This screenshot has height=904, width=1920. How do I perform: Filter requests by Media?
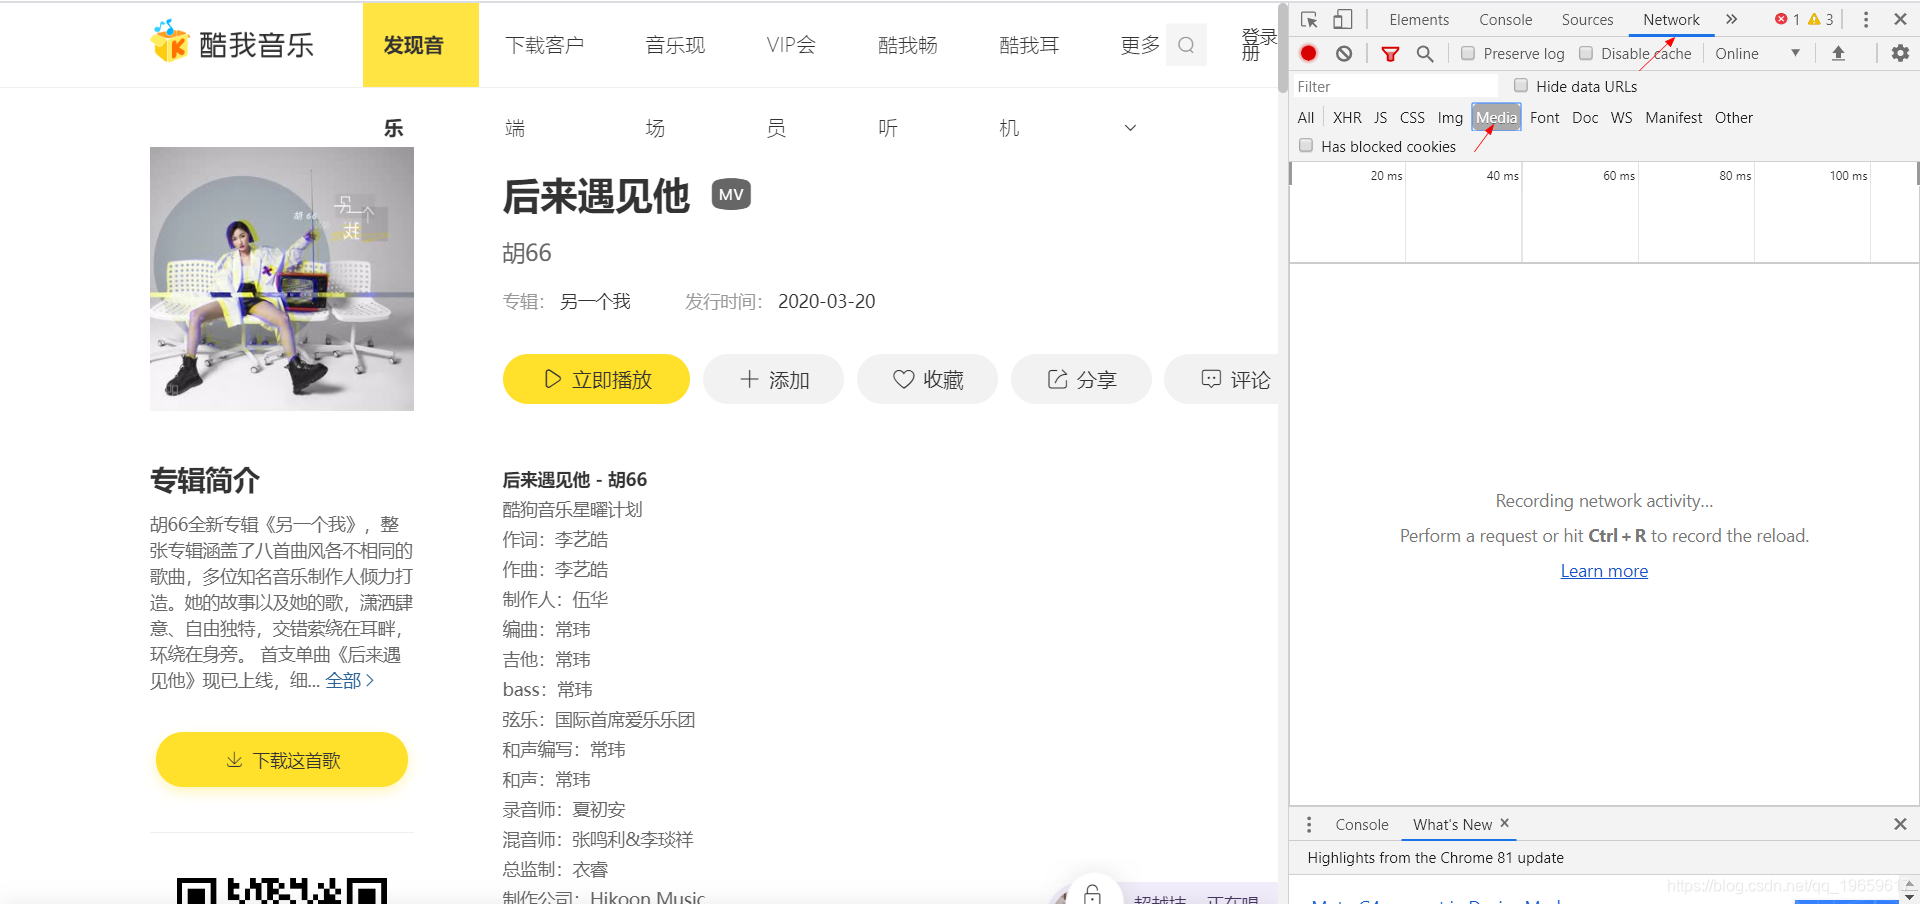coord(1496,117)
